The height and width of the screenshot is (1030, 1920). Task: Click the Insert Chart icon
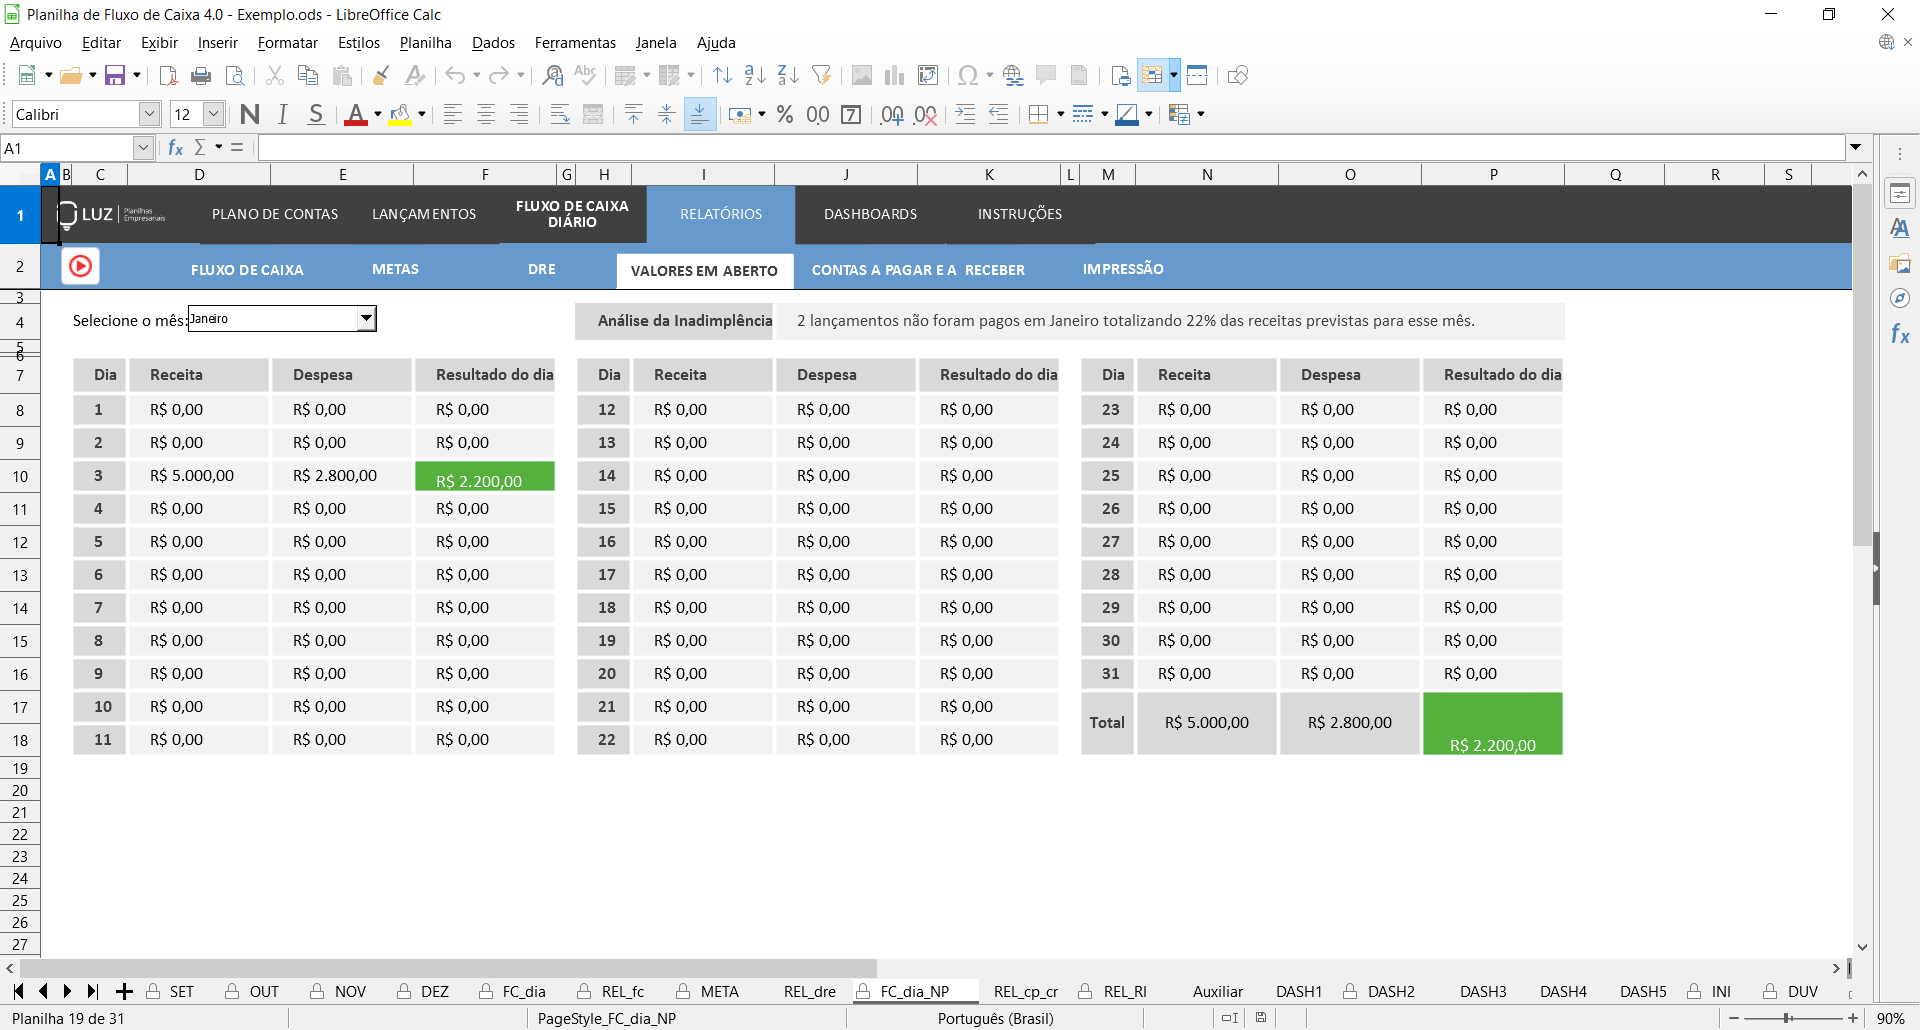894,76
